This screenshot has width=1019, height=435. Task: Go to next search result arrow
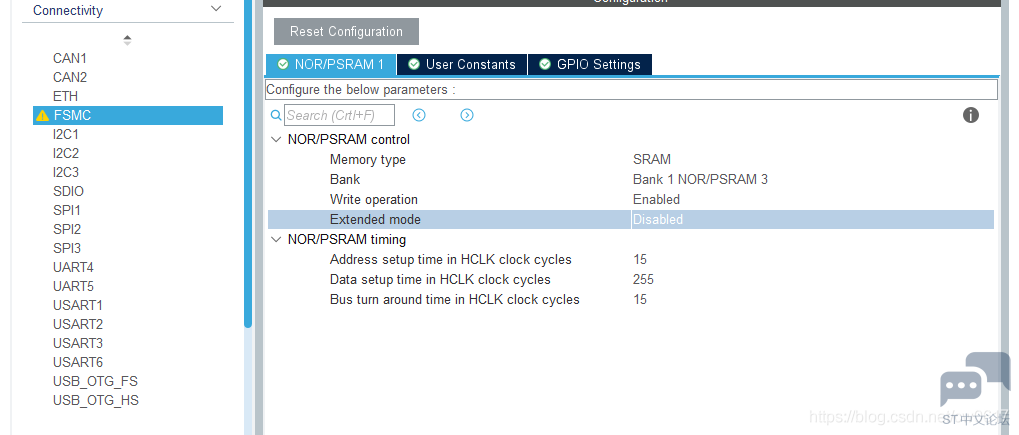(467, 115)
